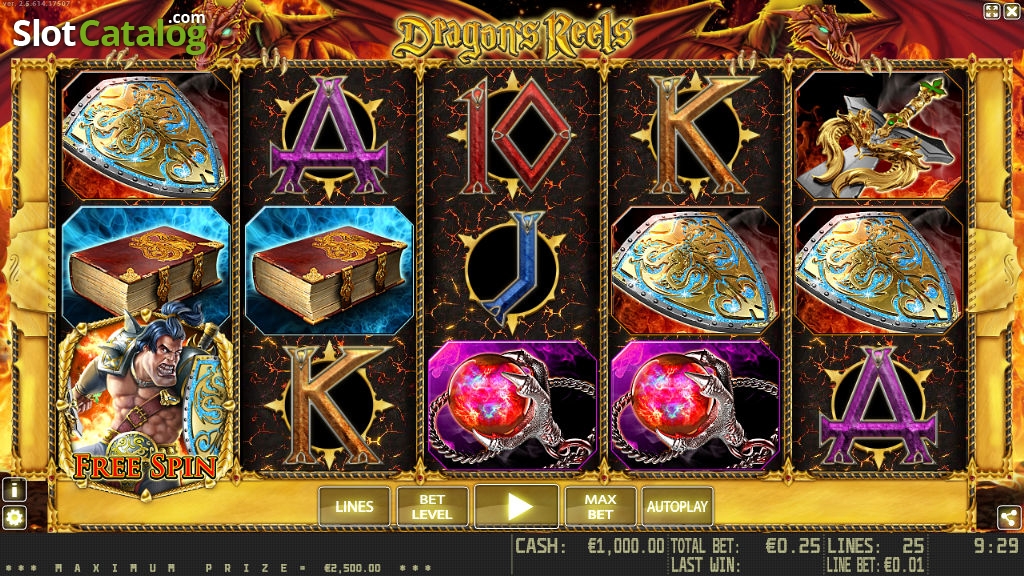Viewport: 1024px width, 576px height.
Task: Spin the reels with play button
Action: point(517,506)
